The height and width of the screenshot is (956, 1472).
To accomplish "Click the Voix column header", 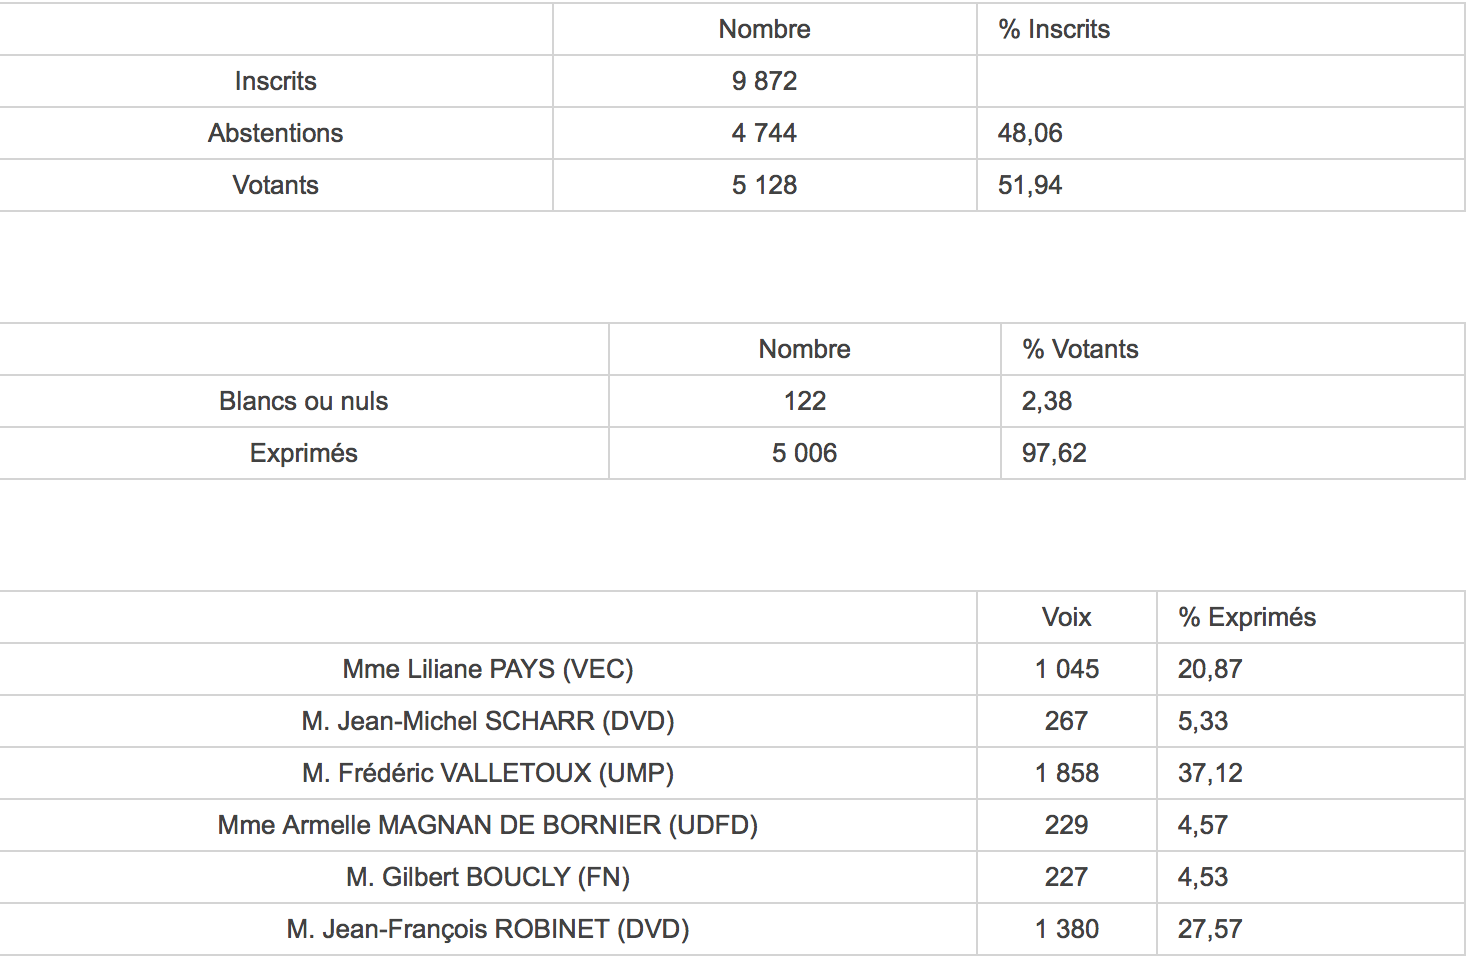I will coord(1066,617).
